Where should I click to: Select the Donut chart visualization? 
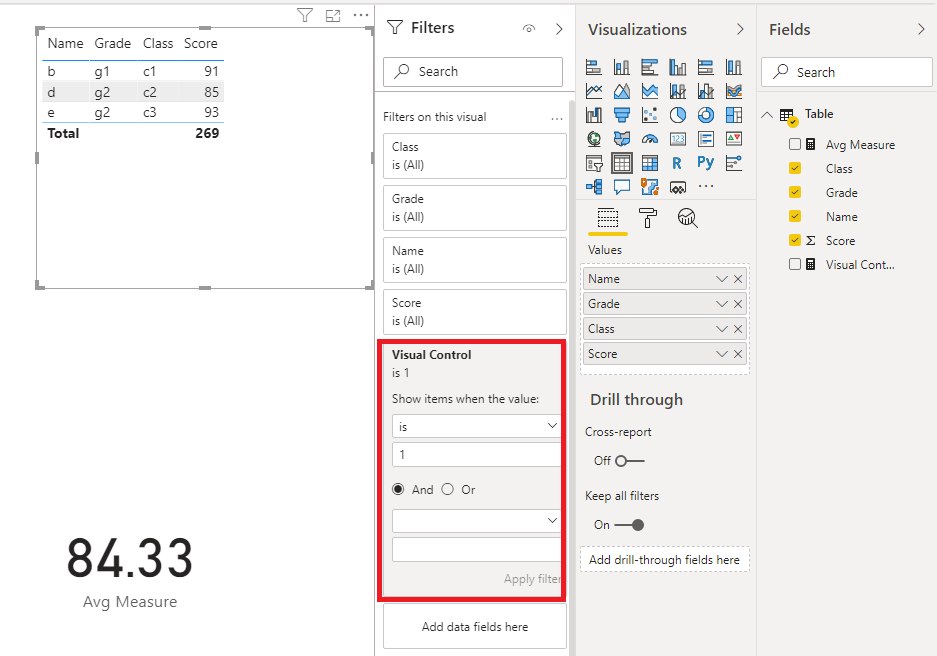click(706, 115)
